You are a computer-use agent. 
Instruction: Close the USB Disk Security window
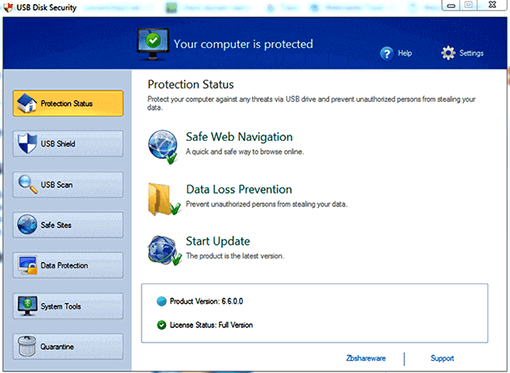tap(492, 5)
